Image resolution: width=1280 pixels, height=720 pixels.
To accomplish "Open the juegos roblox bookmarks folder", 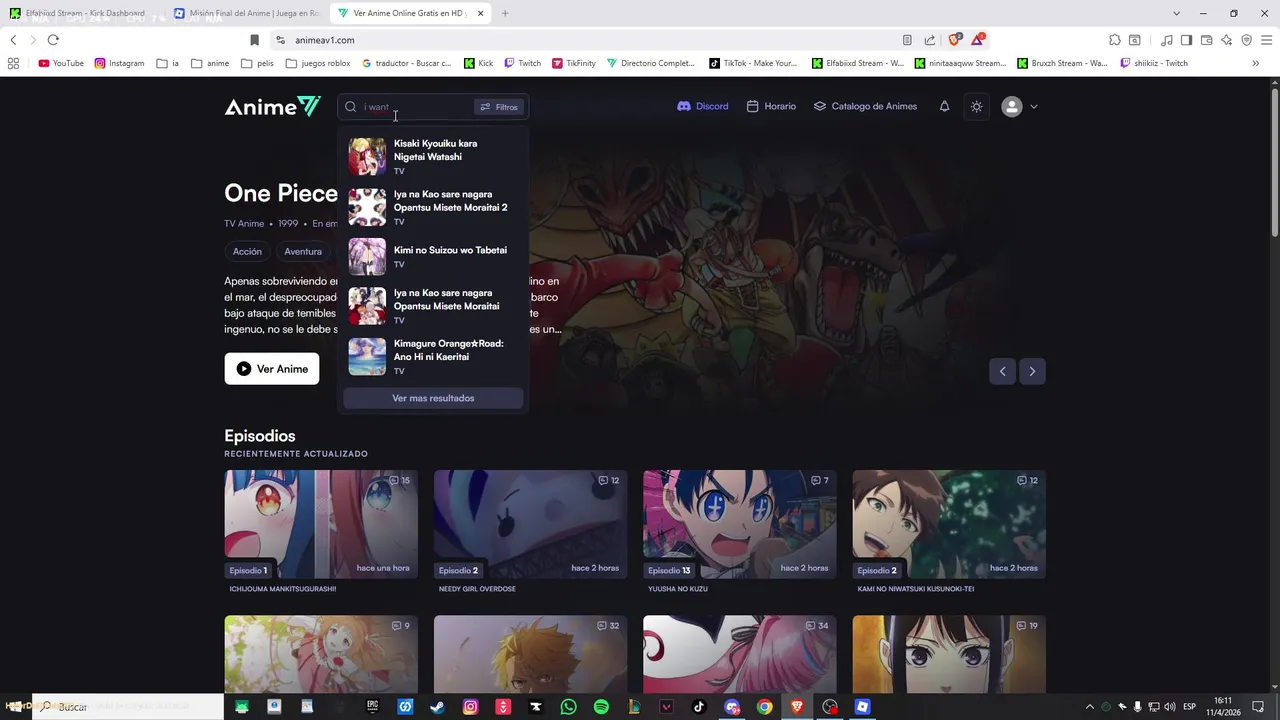I will (318, 63).
